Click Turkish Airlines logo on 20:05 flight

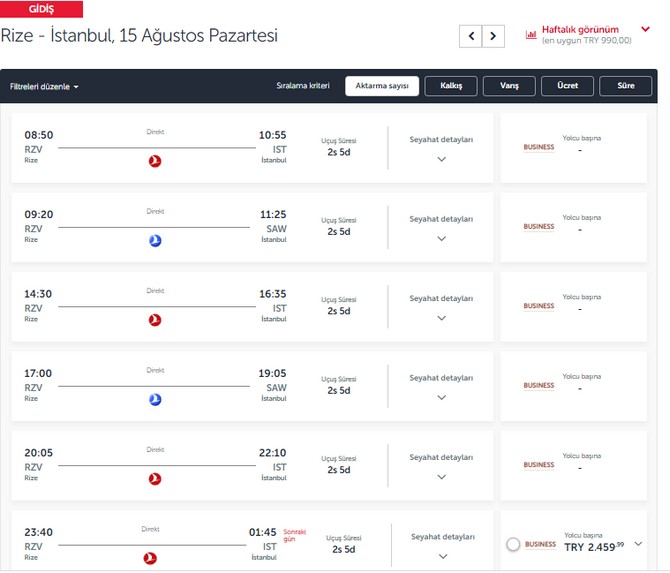pyautogui.click(x=155, y=479)
